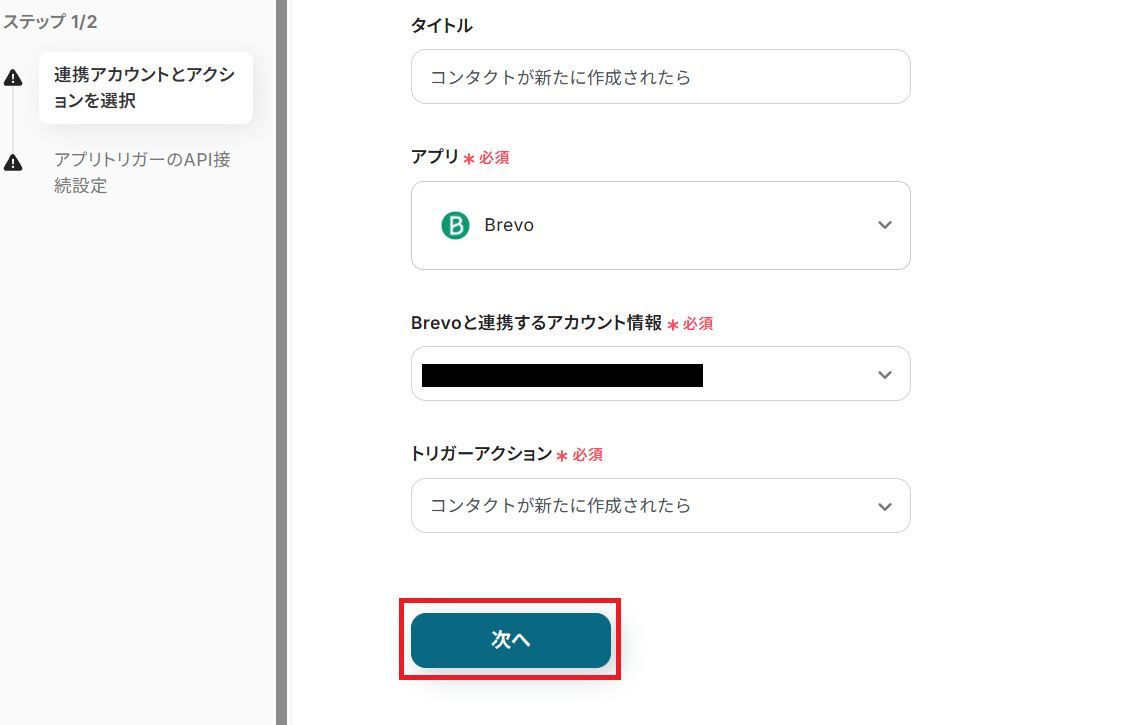The height and width of the screenshot is (725, 1143).
Task: Click the red 必須 marker beside アプリ
Action: click(x=493, y=158)
